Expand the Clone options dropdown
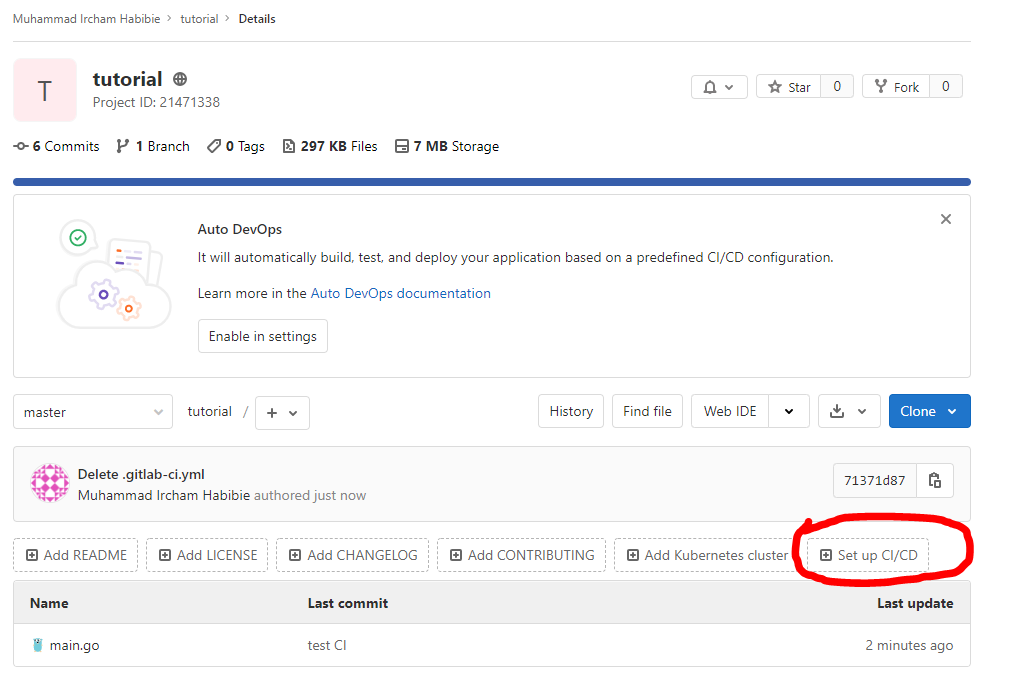The width and height of the screenshot is (1021, 683). pyautogui.click(x=953, y=410)
